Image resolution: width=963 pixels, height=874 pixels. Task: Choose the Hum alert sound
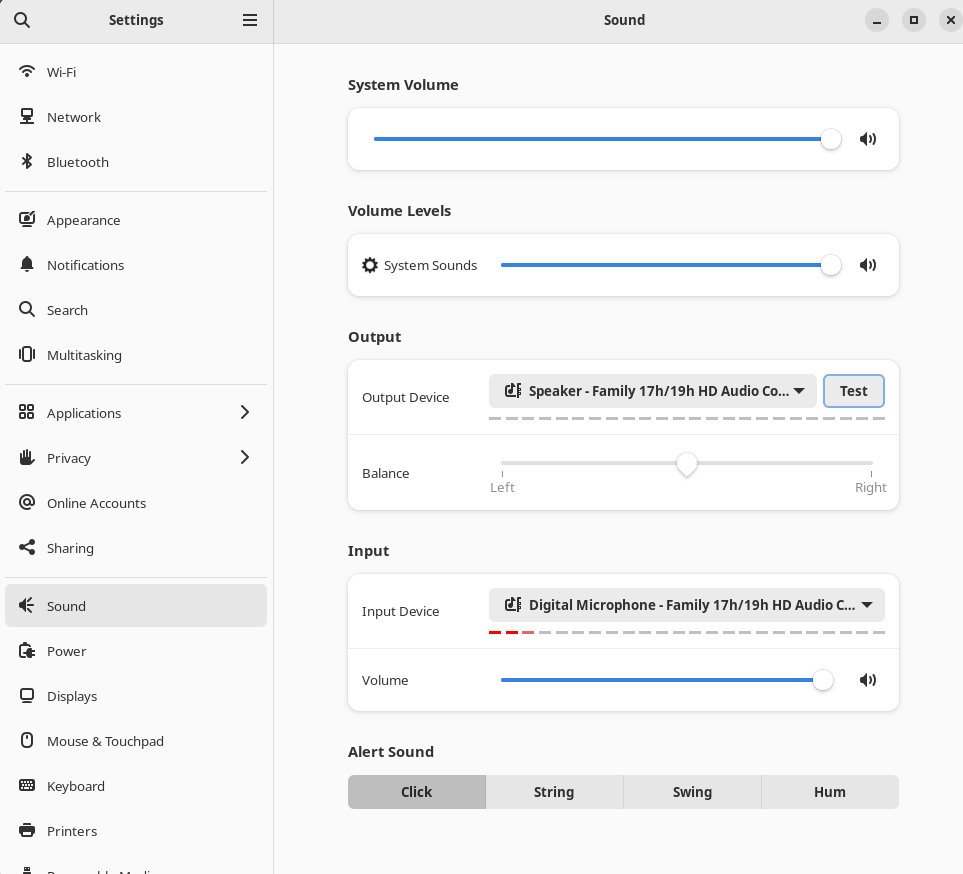[829, 792]
